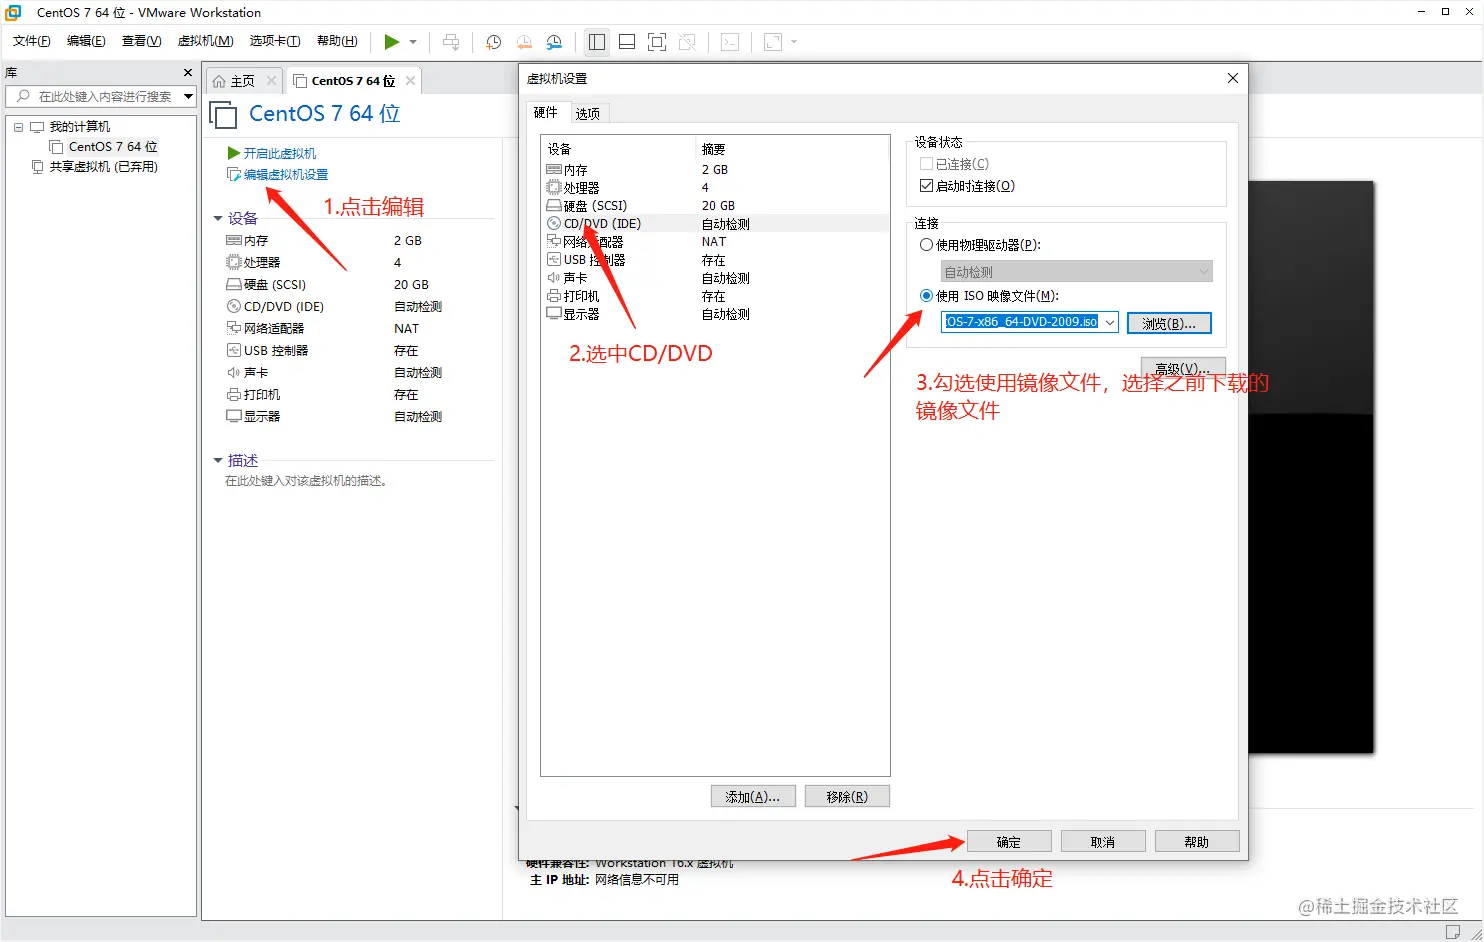
Task: Open the ISO image file path dropdown arrow
Action: [x=1110, y=322]
